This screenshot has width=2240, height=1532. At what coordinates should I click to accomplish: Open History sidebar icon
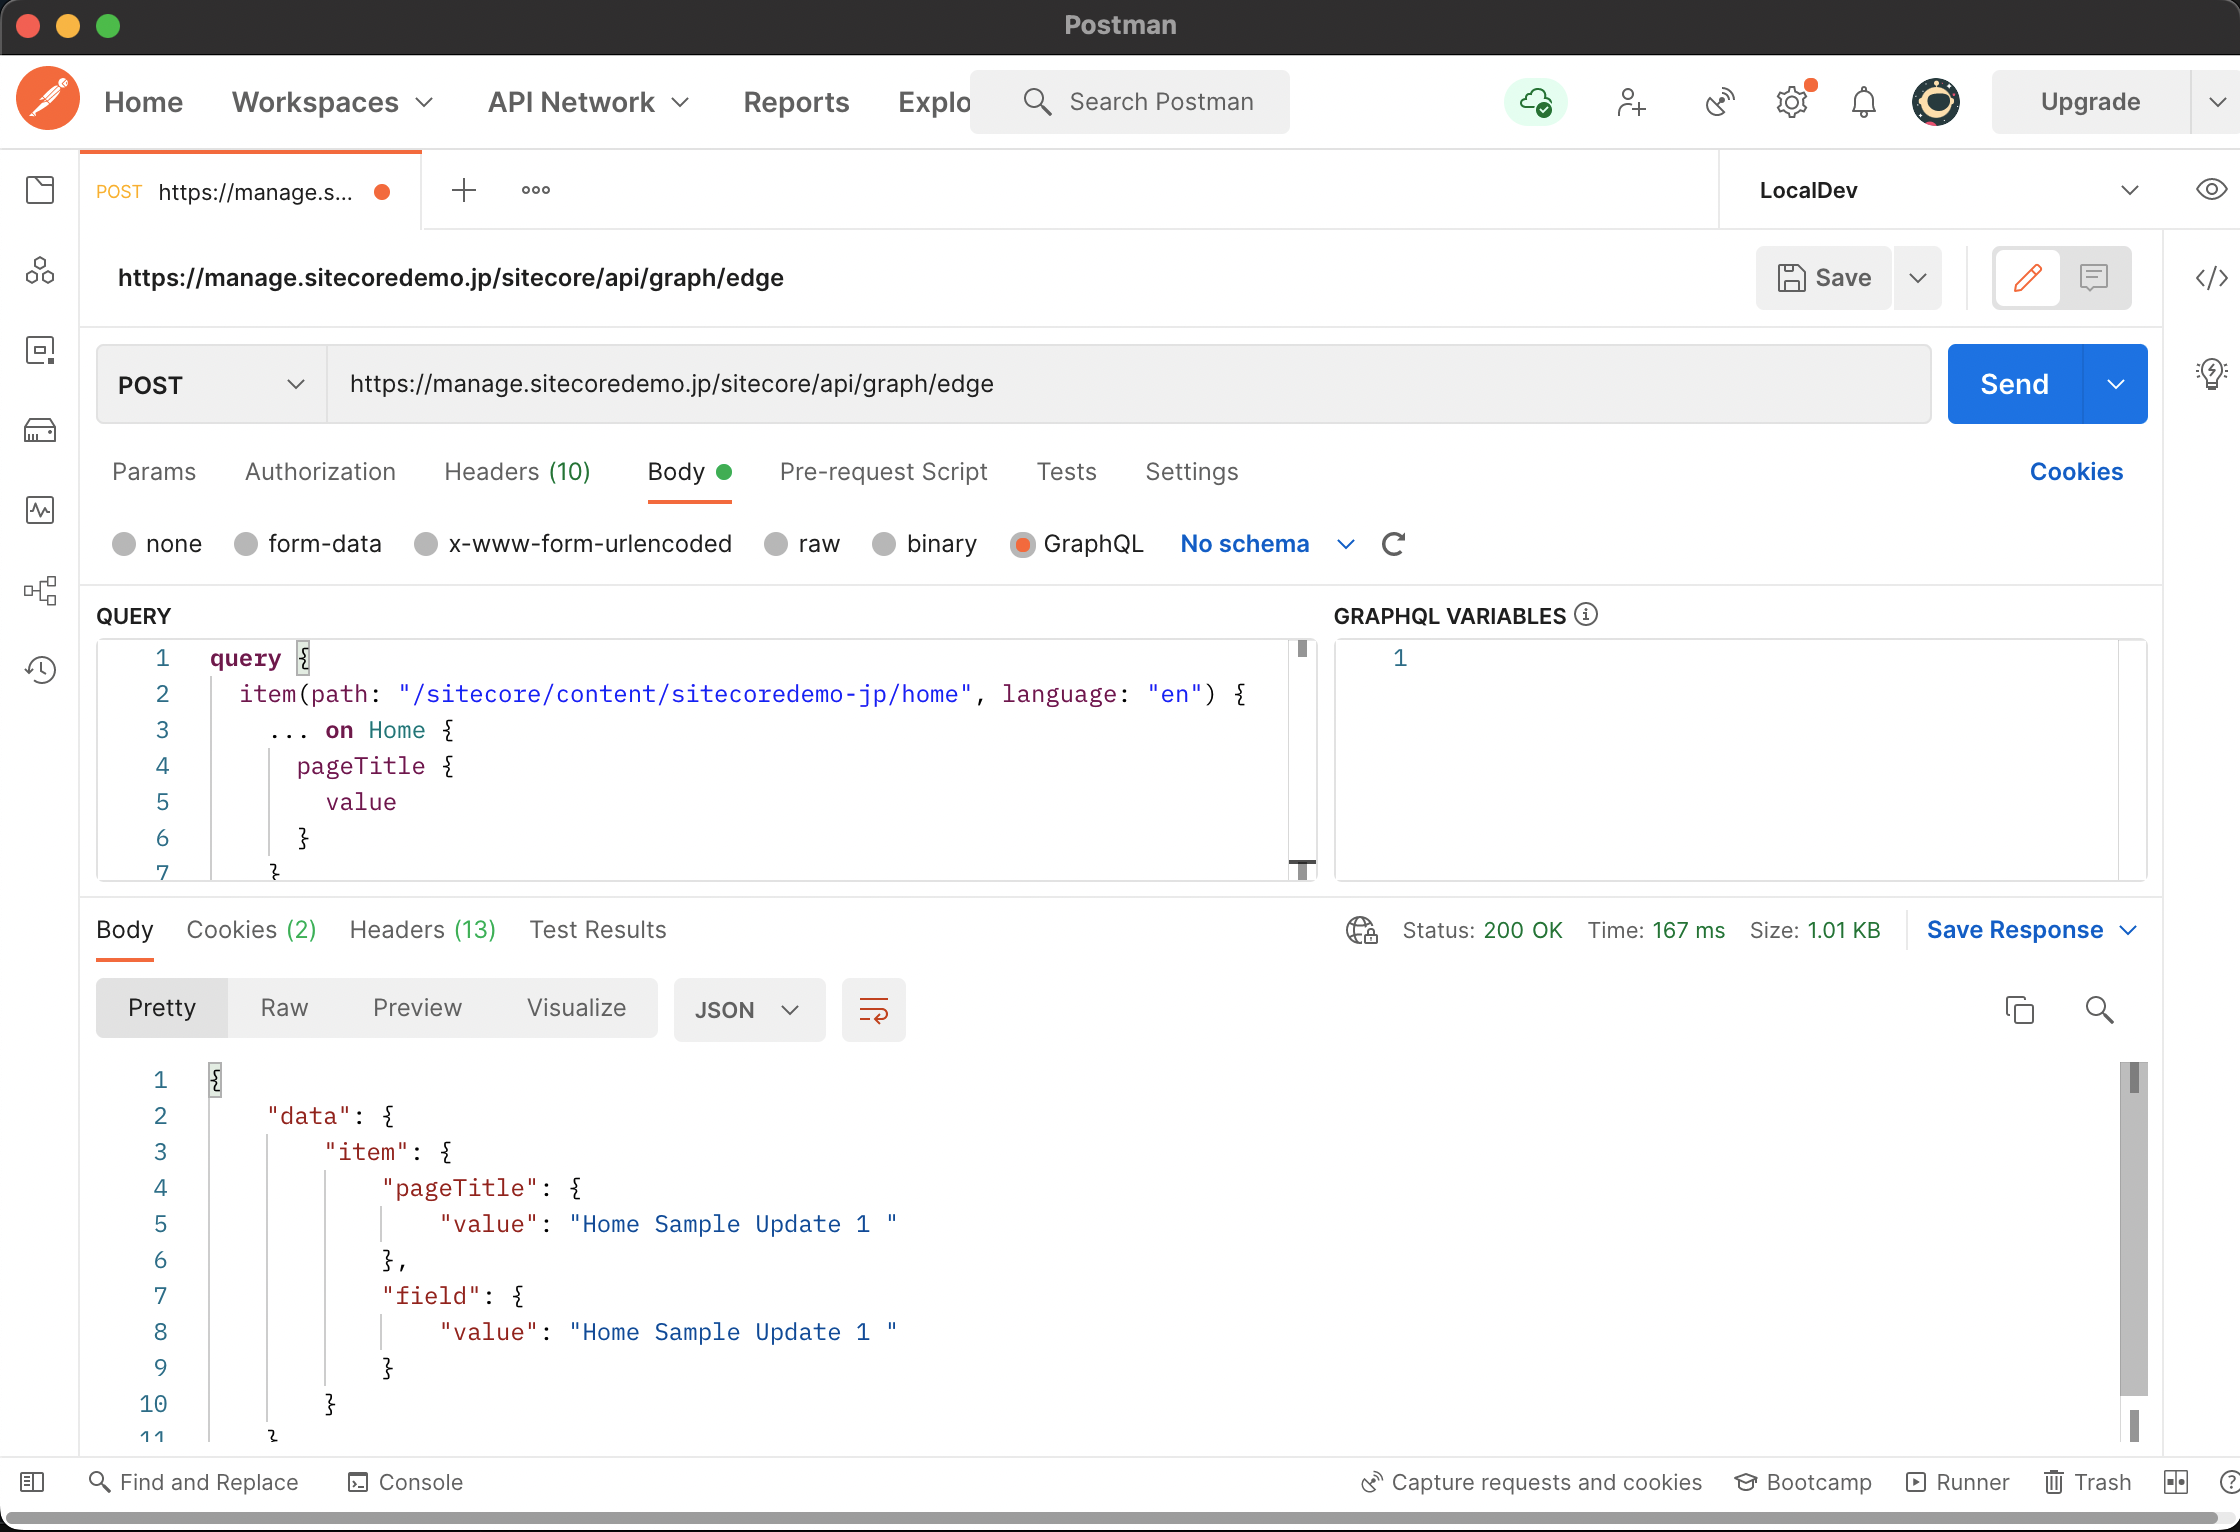(x=40, y=670)
